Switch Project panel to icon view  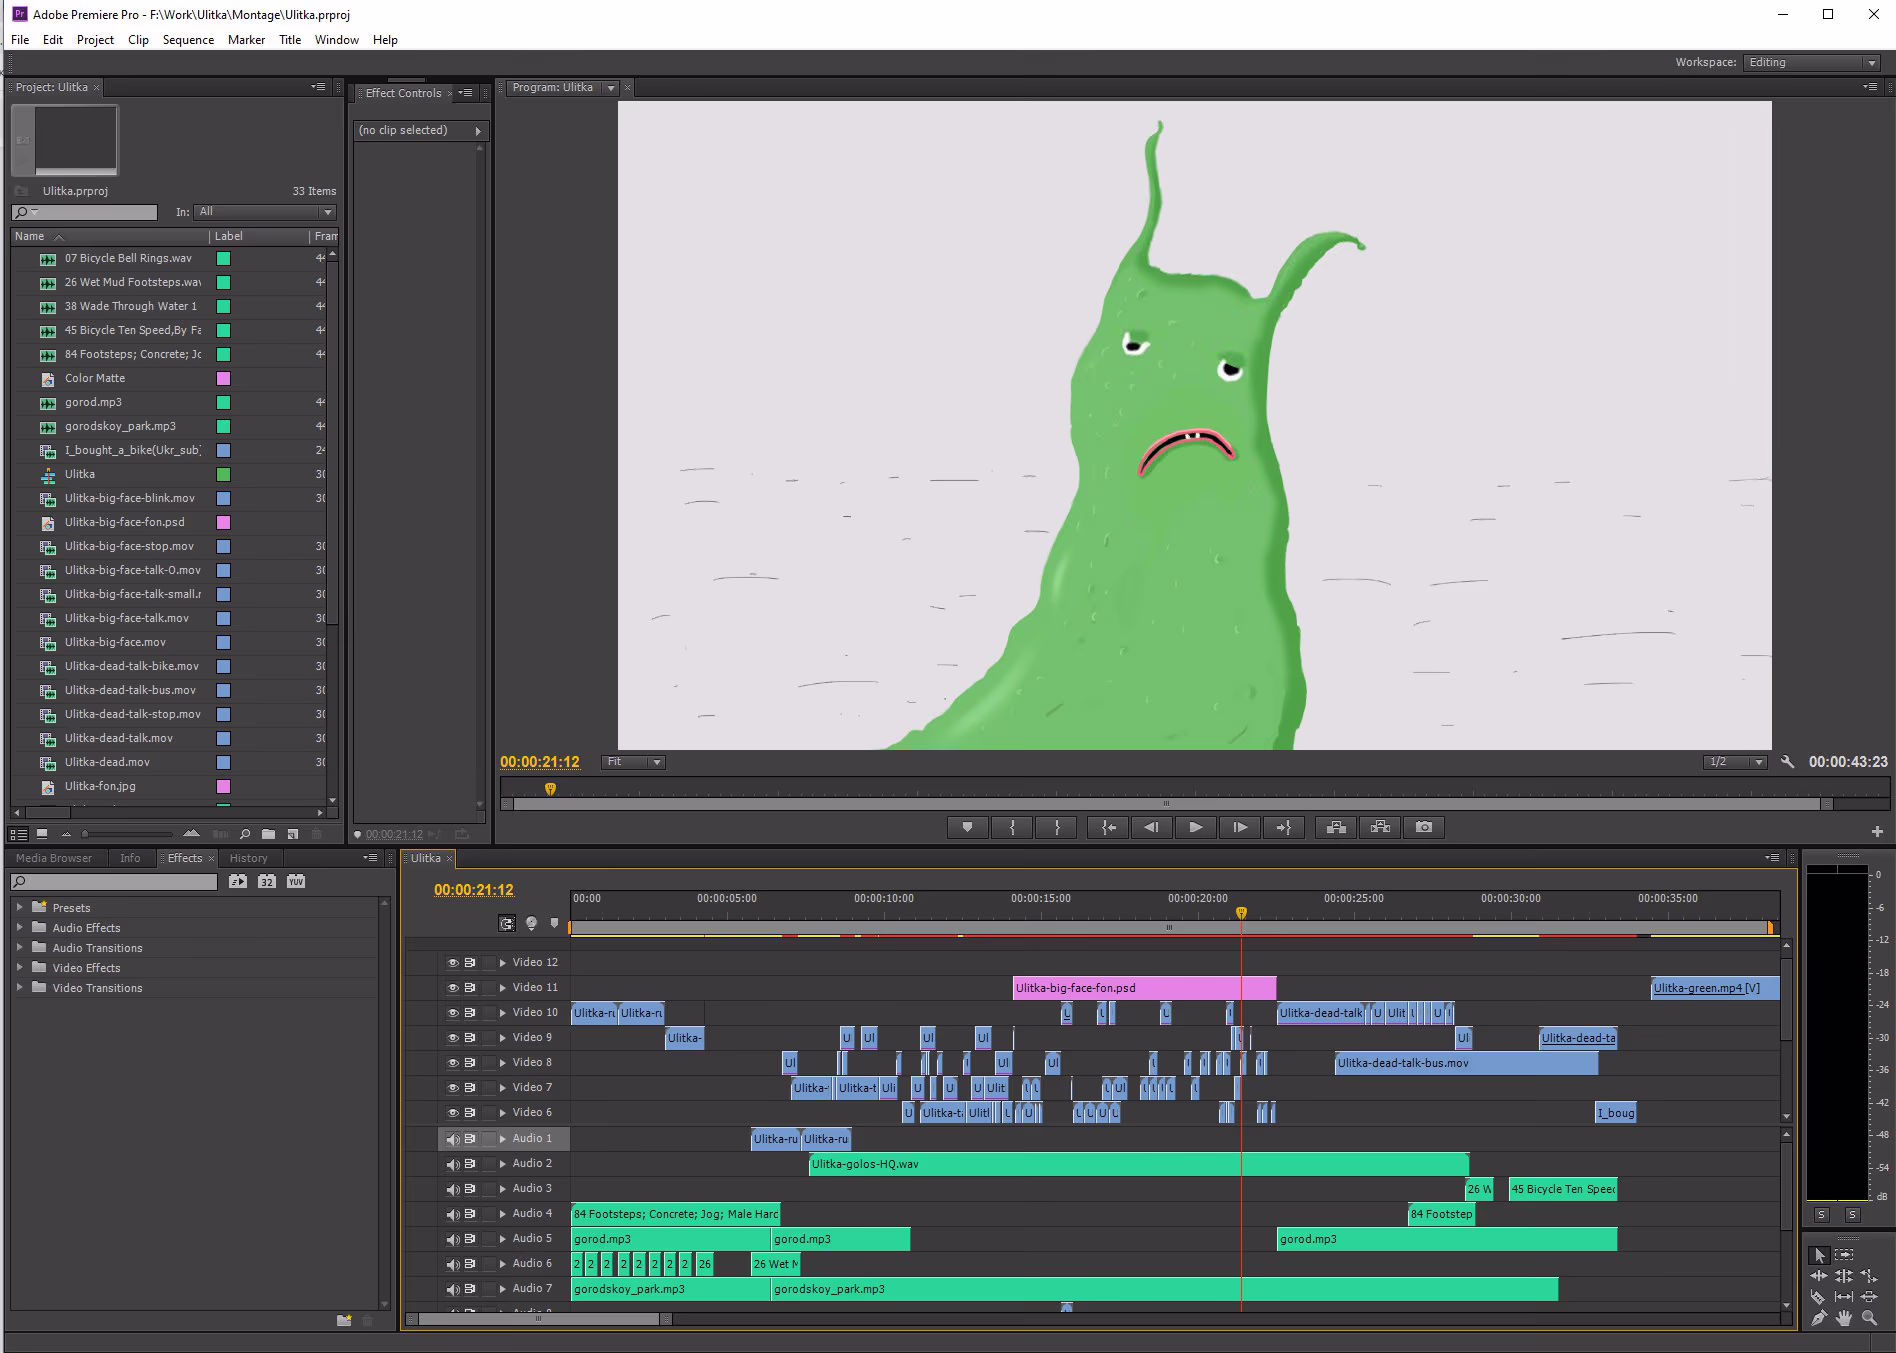(42, 833)
